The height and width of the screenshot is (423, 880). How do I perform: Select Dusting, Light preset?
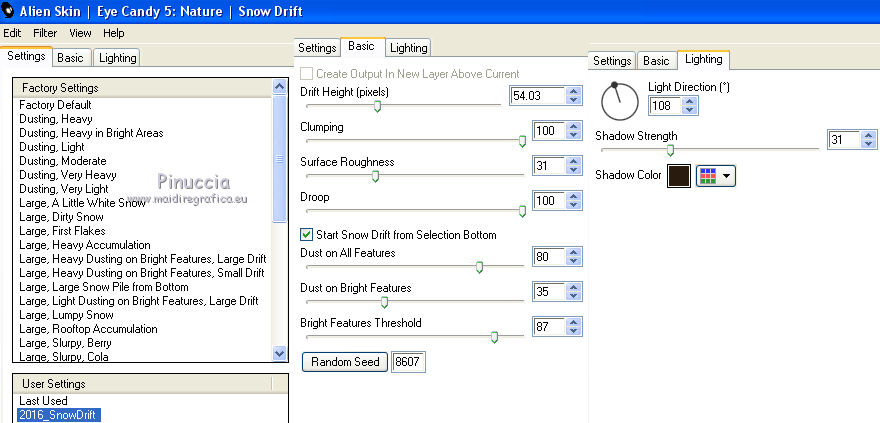tap(52, 147)
